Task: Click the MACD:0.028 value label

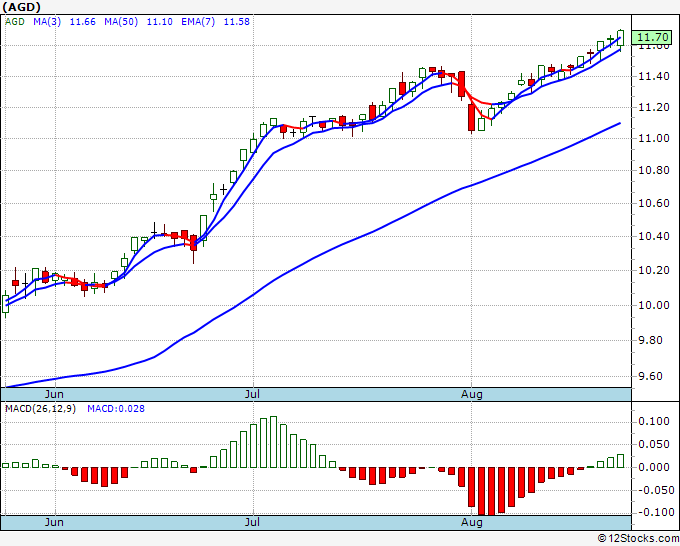Action: (116, 409)
